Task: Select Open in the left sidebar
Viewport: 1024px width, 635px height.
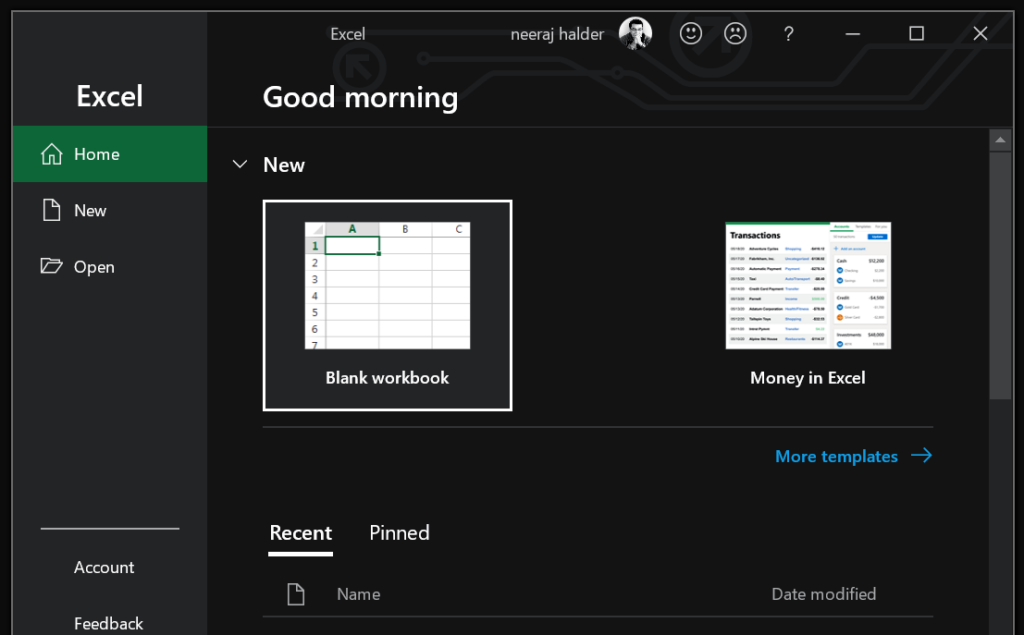Action: [x=110, y=267]
